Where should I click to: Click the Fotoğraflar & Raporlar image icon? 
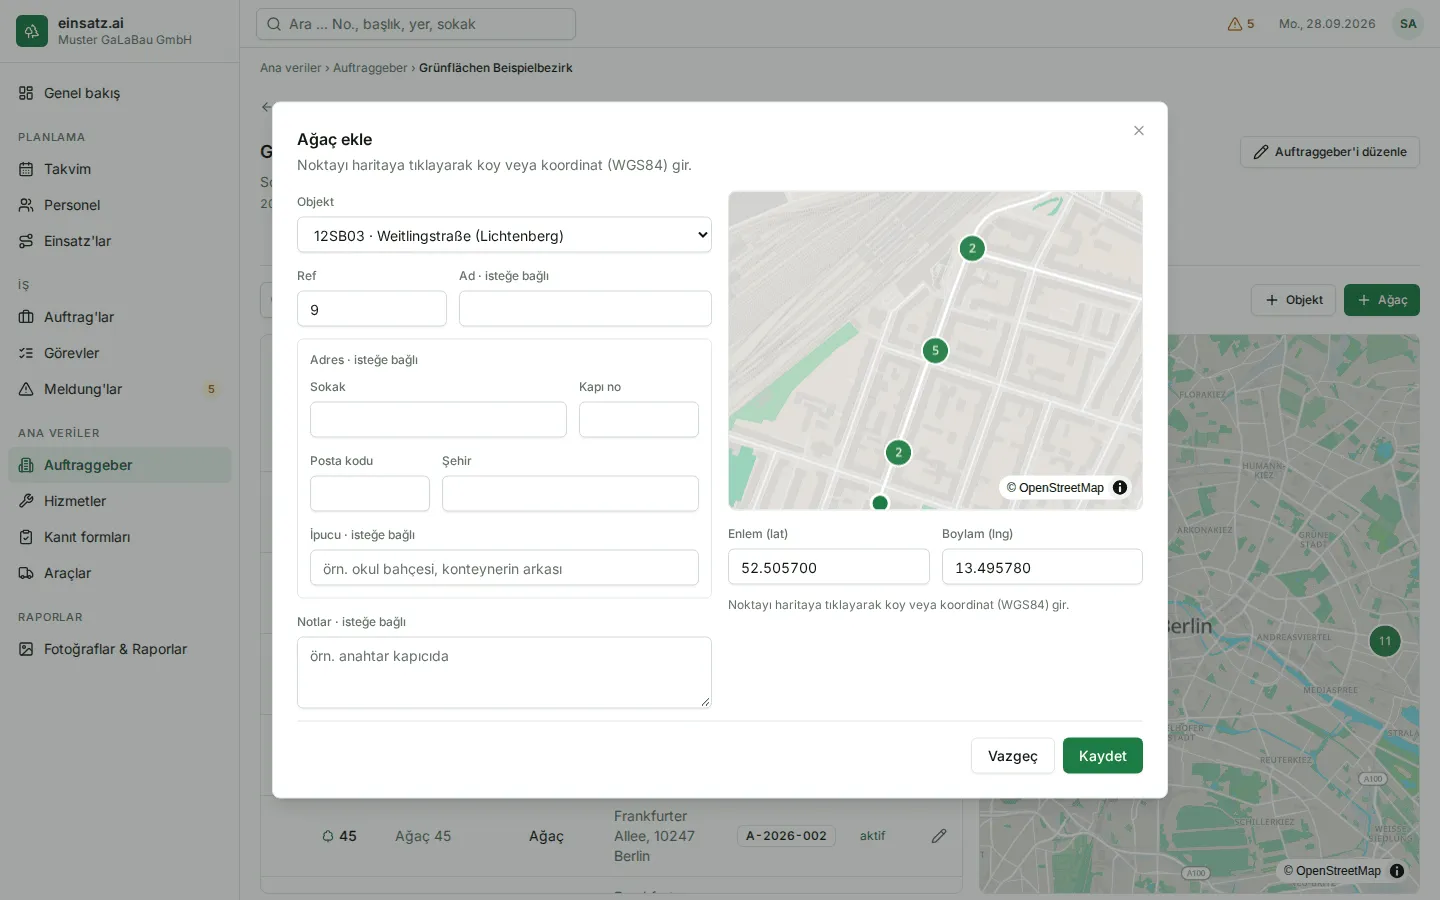[26, 649]
